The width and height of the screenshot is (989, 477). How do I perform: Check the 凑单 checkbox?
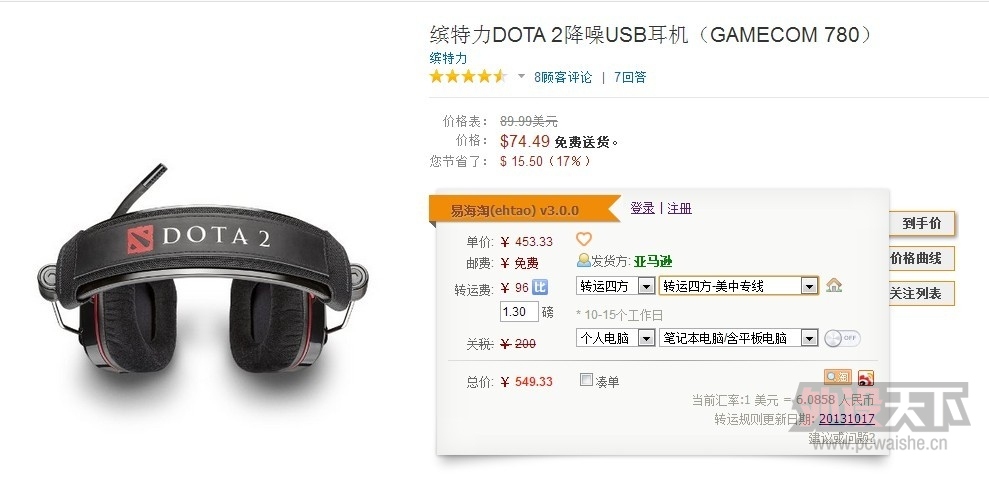[x=586, y=380]
